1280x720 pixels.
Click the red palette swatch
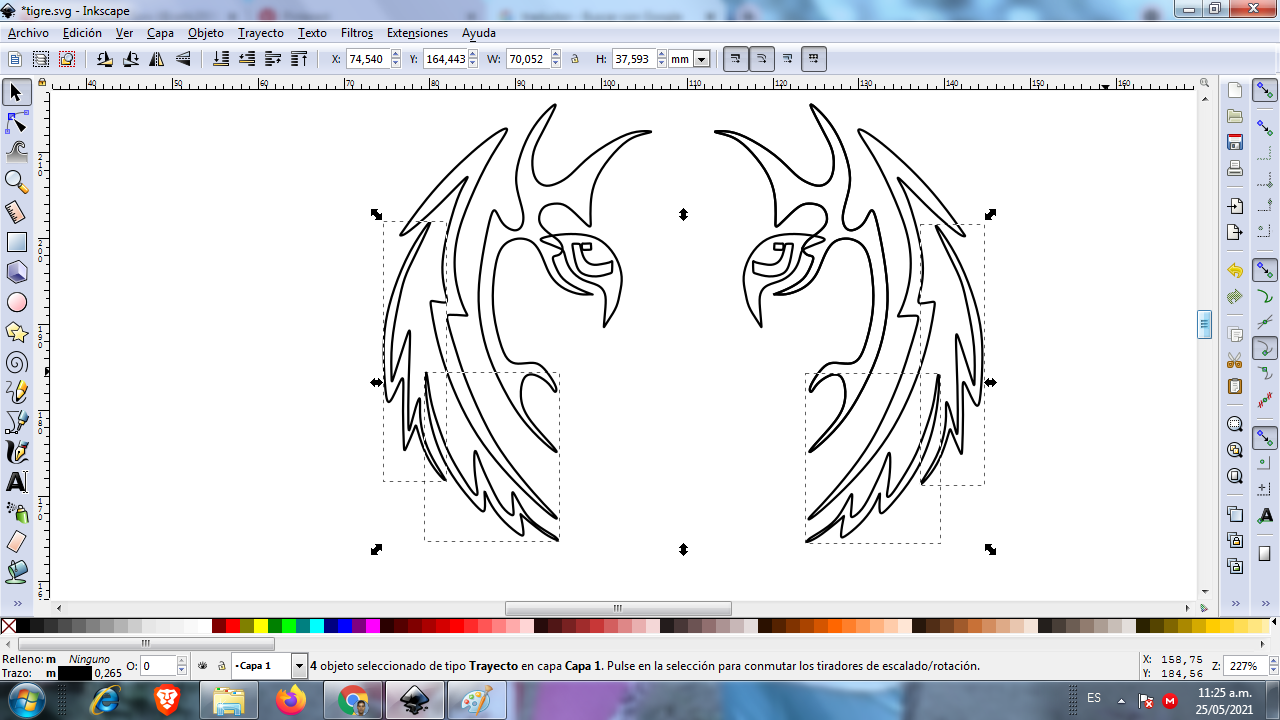(233, 626)
